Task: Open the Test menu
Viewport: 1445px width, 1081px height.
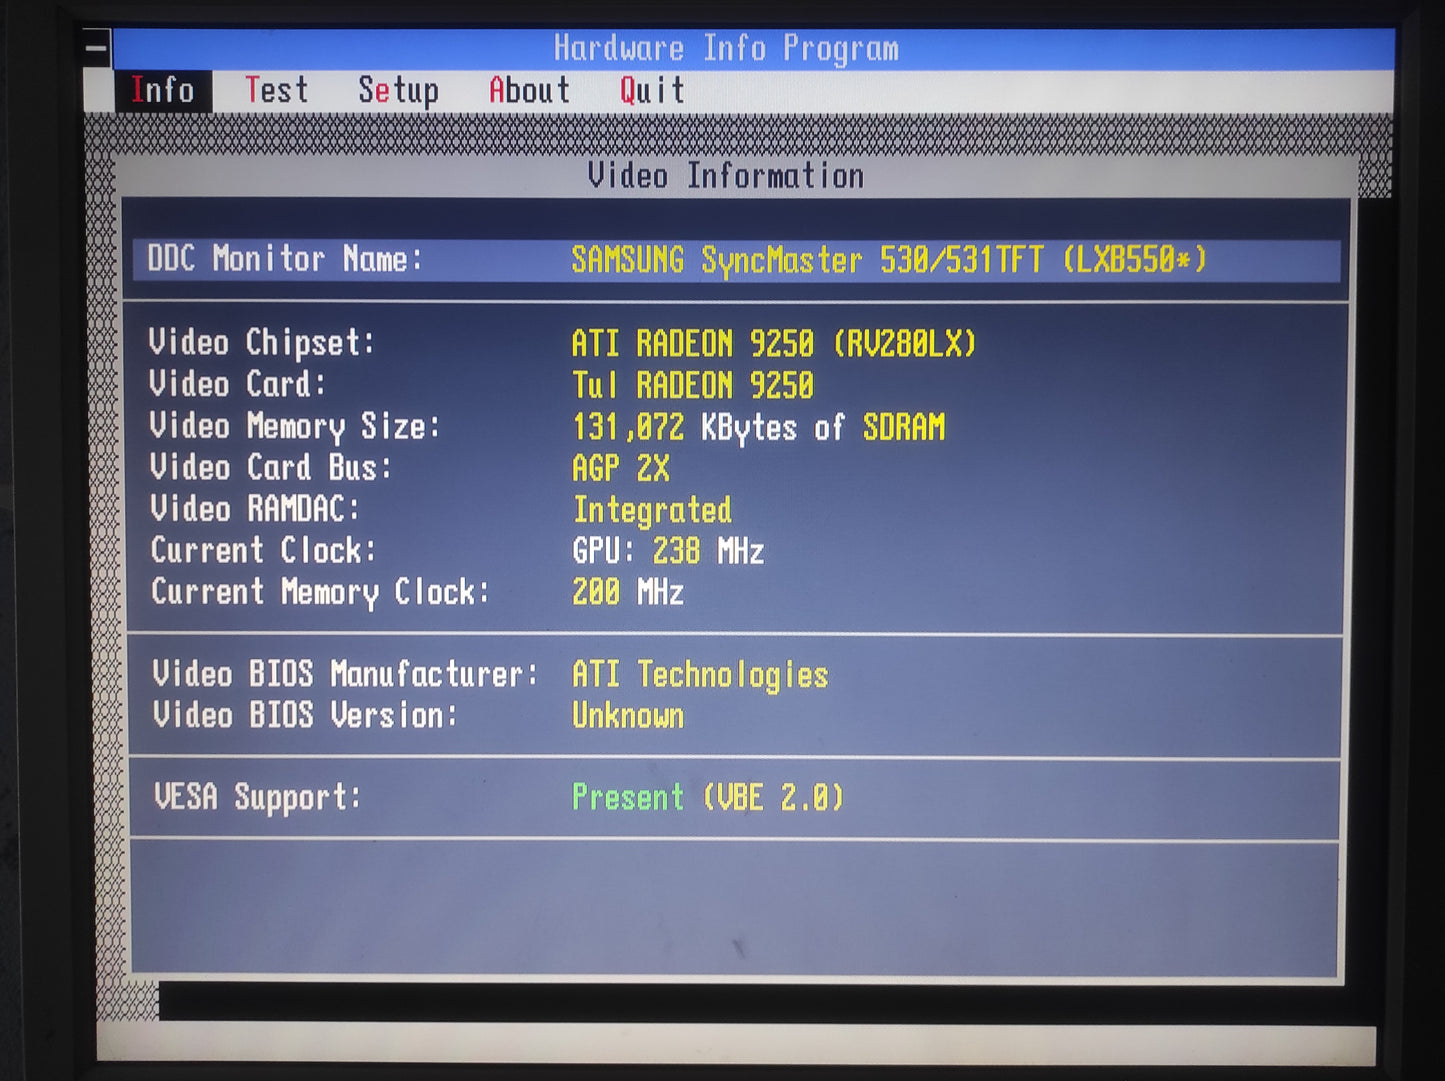Action: pyautogui.click(x=276, y=90)
